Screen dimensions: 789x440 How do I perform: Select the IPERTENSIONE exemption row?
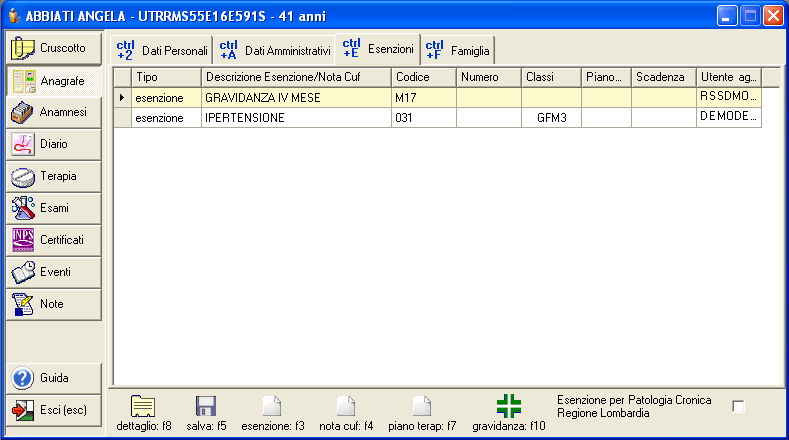pos(295,118)
